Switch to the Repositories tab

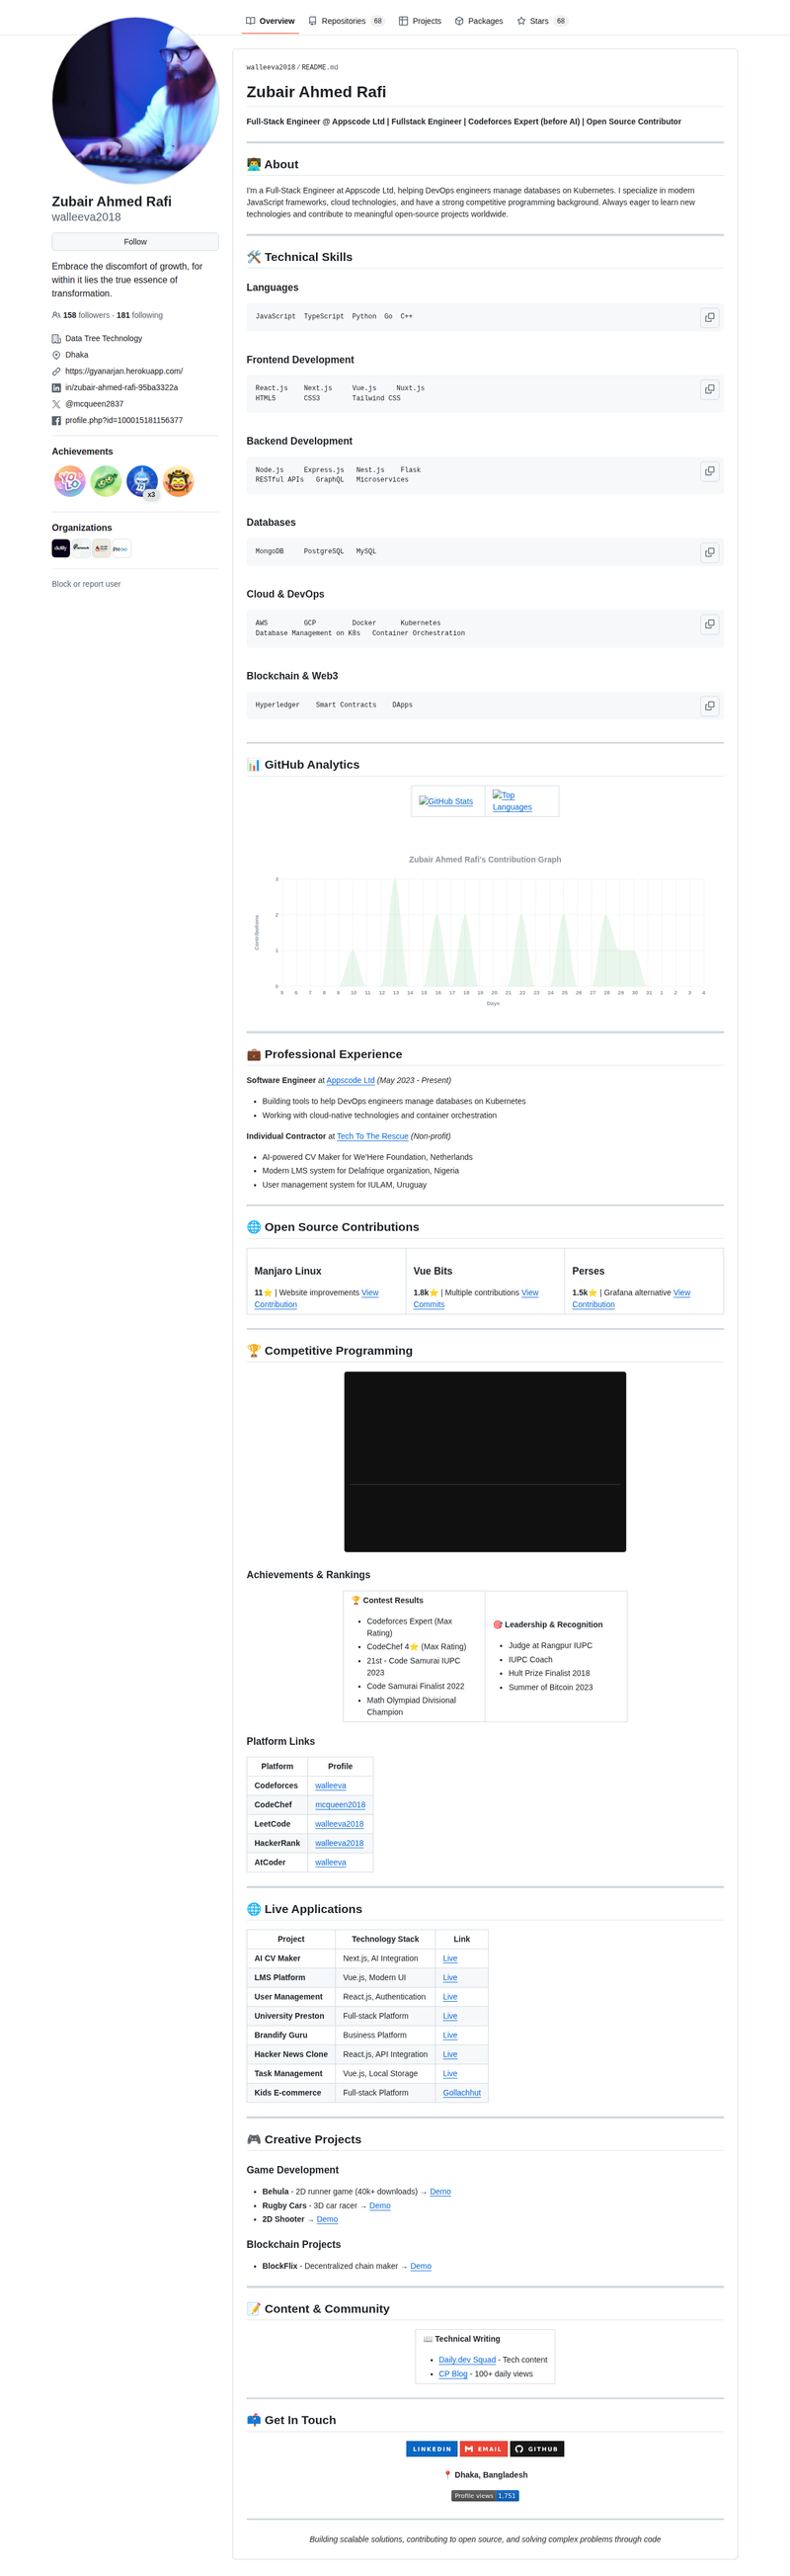pyautogui.click(x=346, y=21)
